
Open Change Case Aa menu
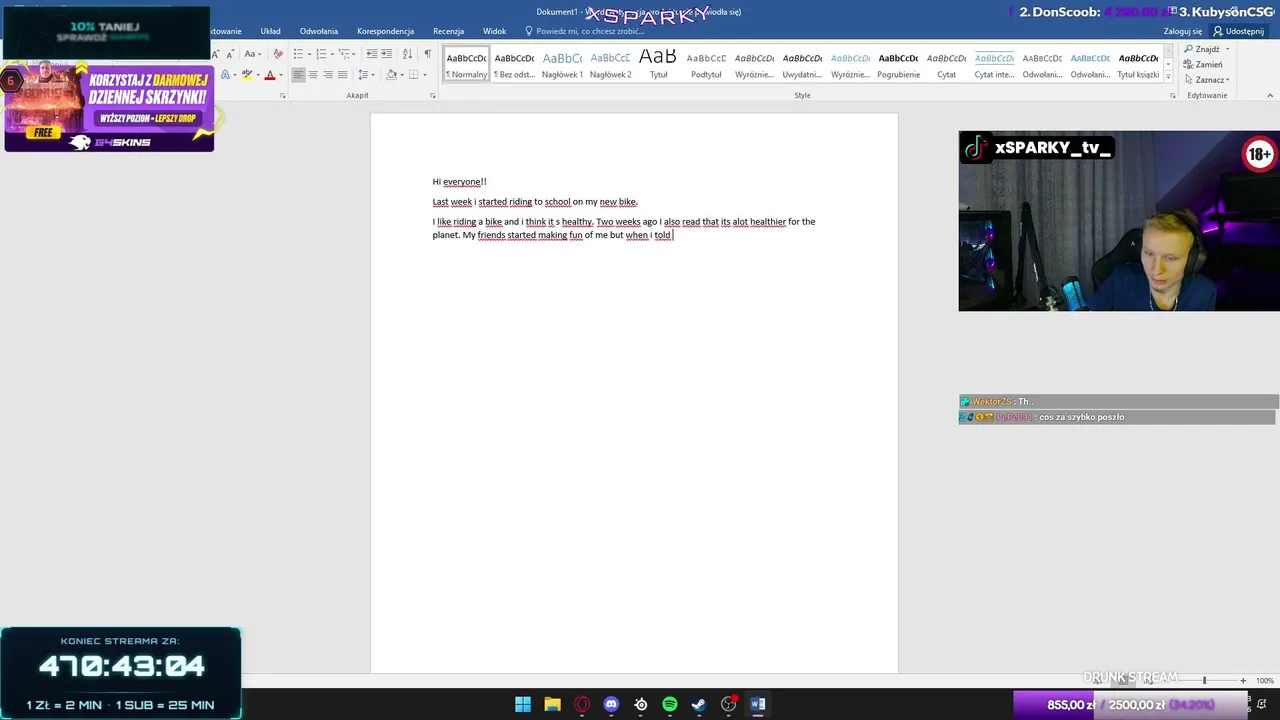[x=253, y=54]
